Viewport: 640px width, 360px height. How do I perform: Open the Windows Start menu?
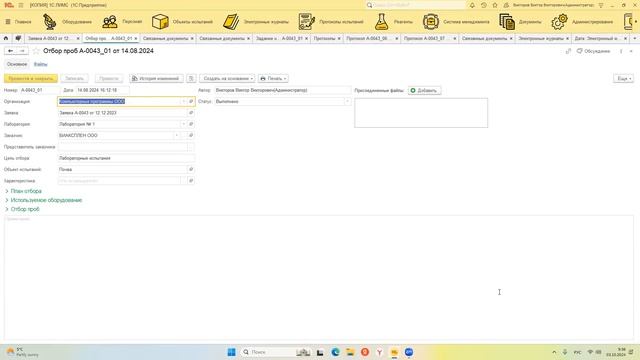click(x=231, y=352)
